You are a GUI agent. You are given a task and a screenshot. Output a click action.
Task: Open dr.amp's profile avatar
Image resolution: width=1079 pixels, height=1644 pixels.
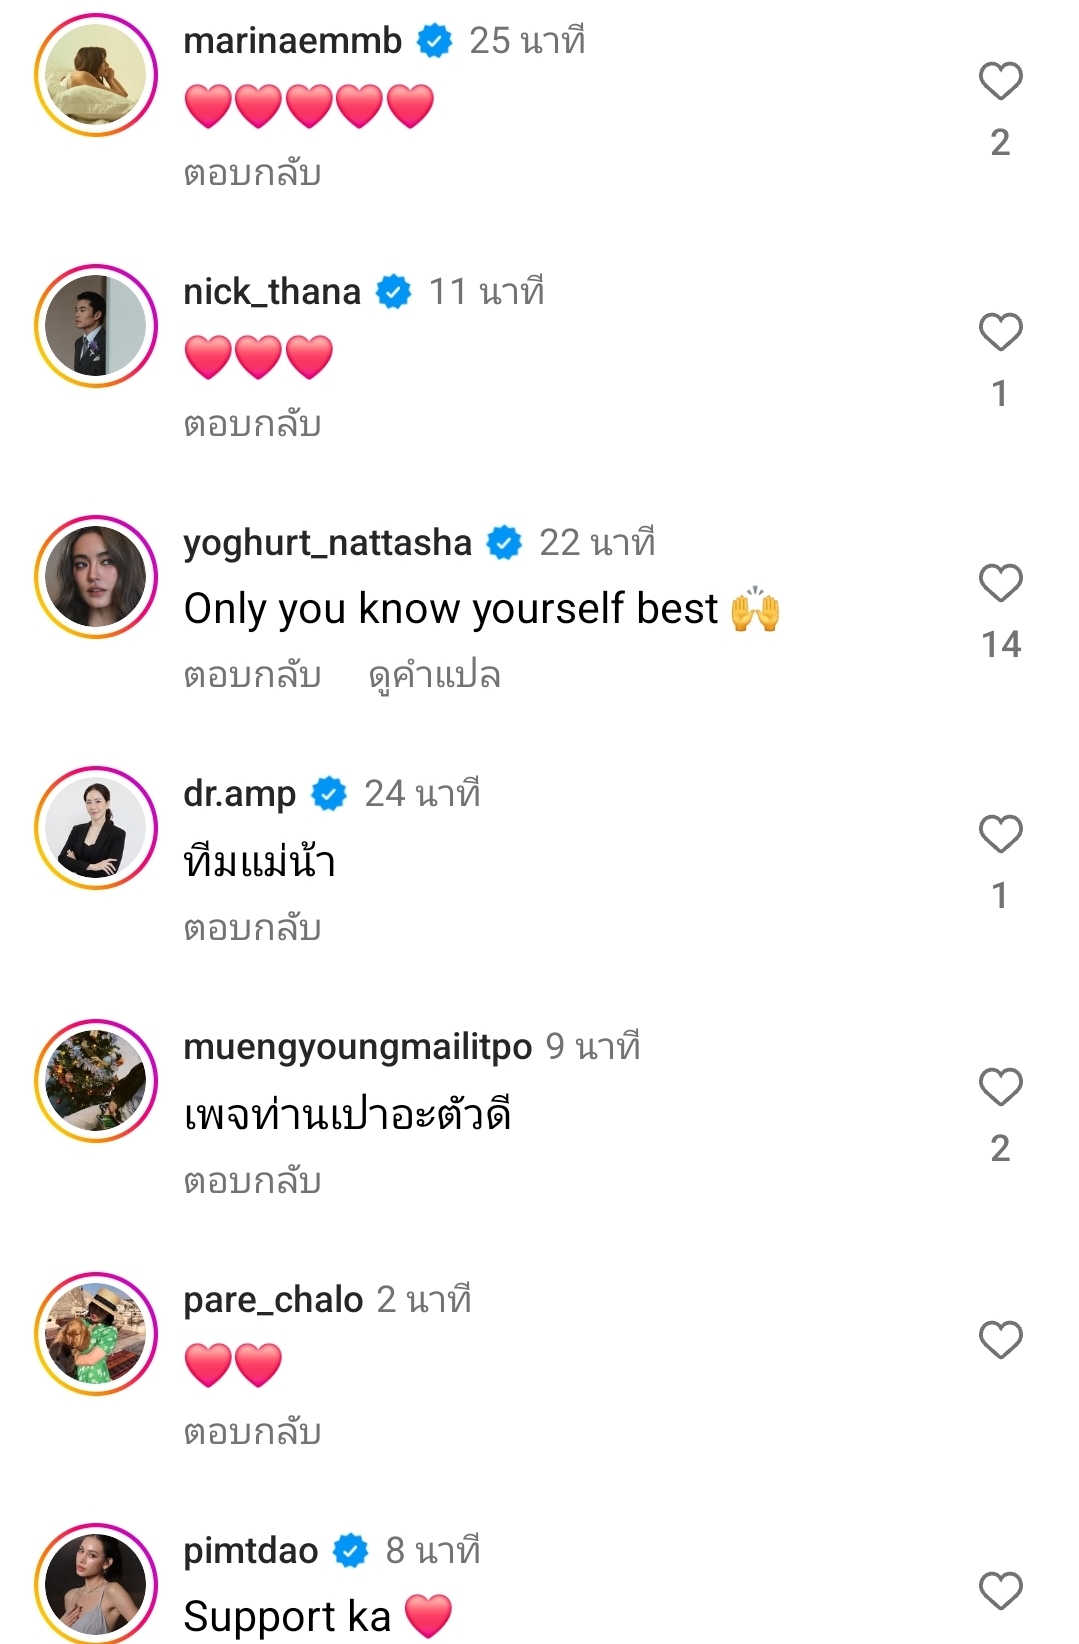pyautogui.click(x=96, y=828)
